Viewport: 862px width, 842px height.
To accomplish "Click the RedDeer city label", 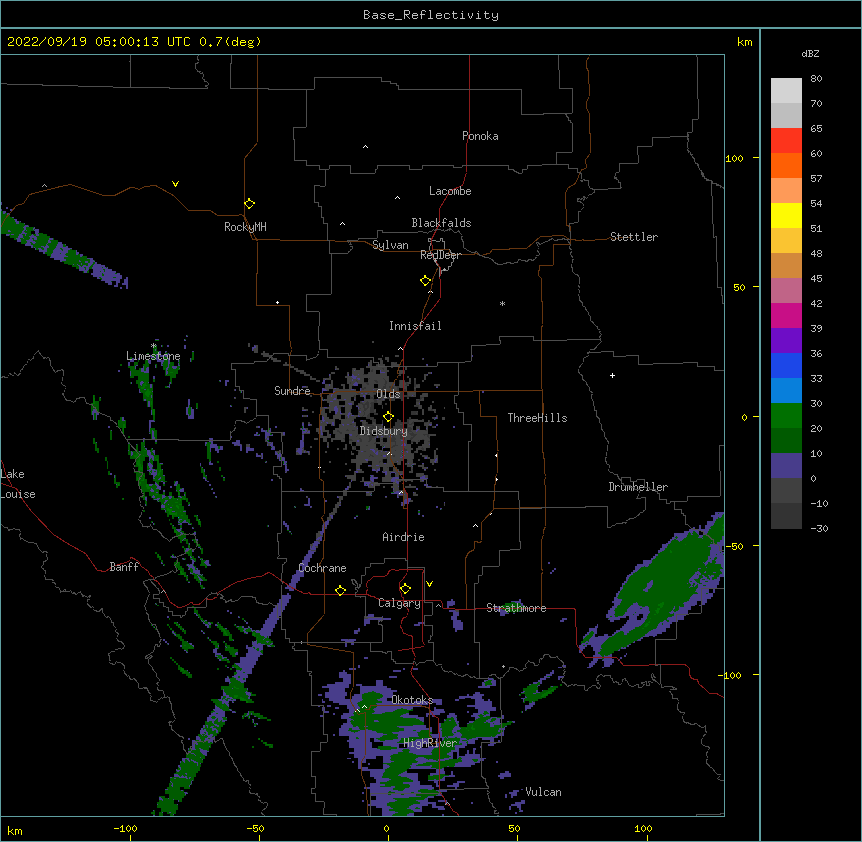I will pyautogui.click(x=440, y=255).
